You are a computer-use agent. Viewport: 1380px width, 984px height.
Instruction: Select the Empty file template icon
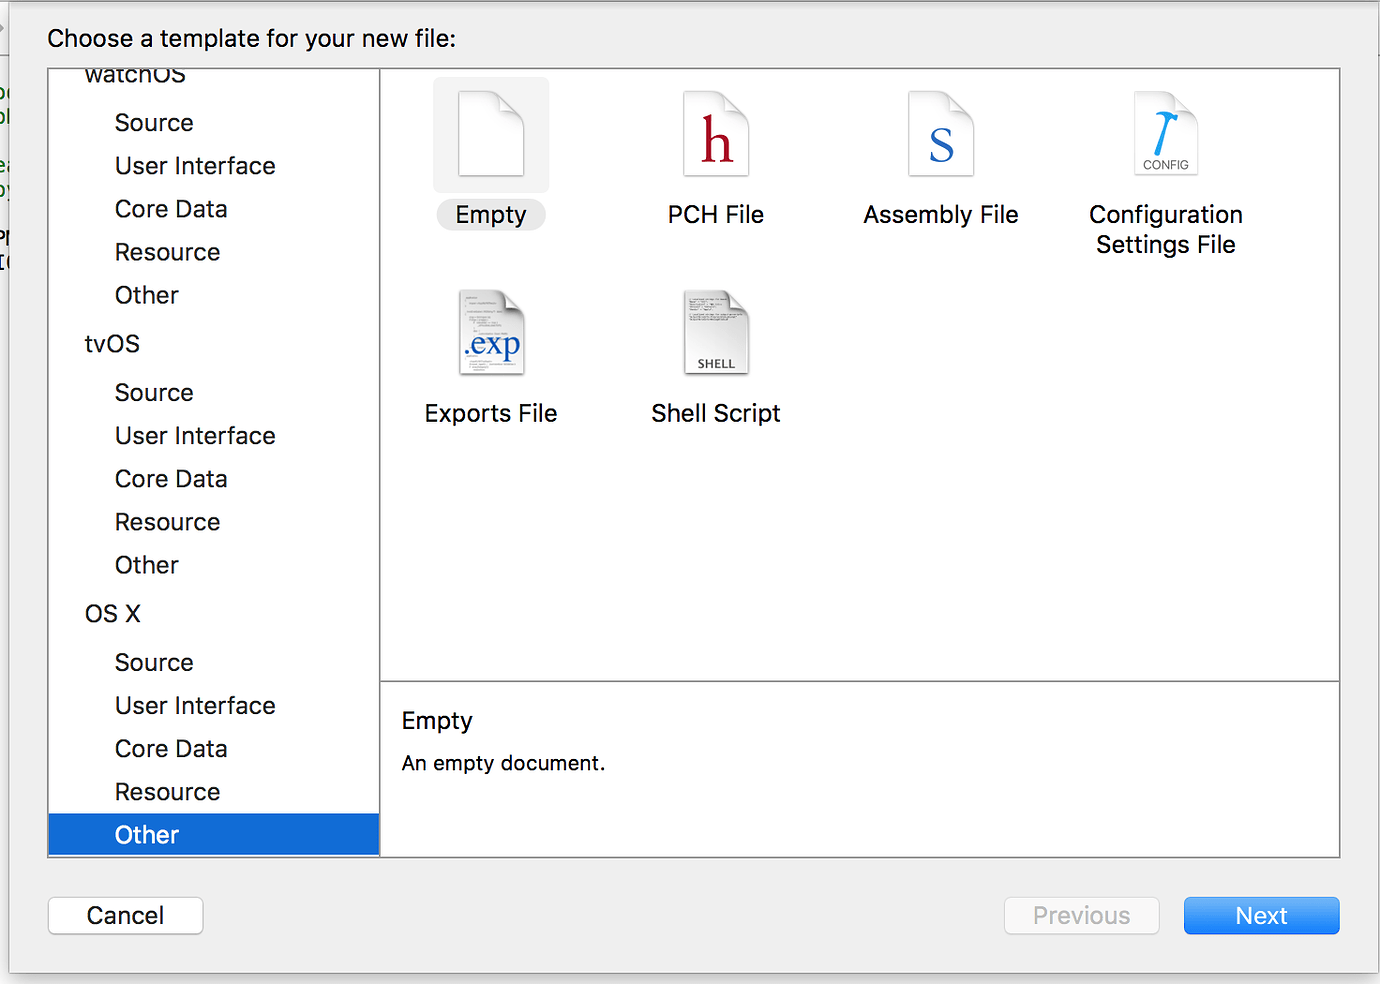tap(491, 134)
